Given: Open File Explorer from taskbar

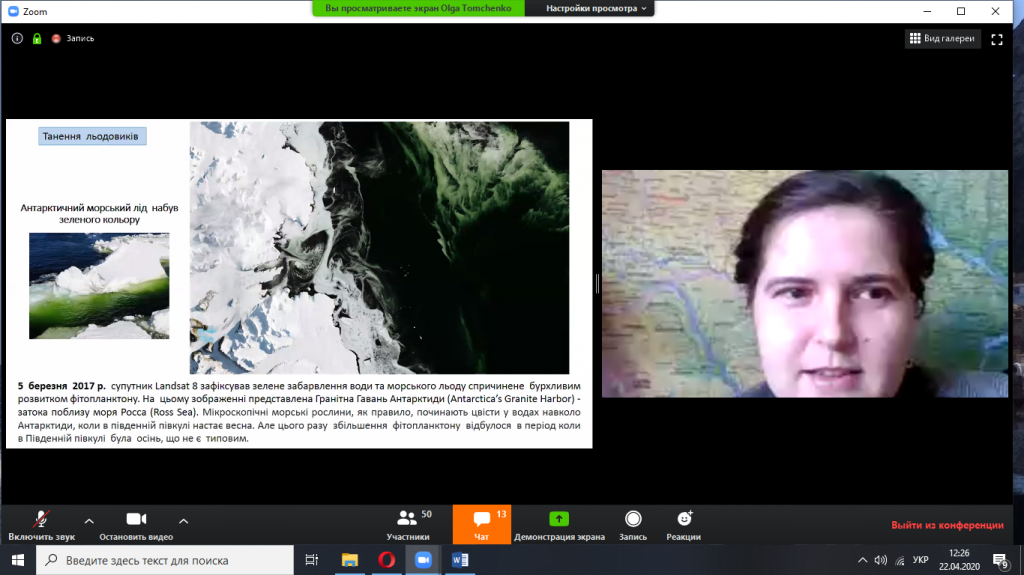Looking at the screenshot, I should click(x=349, y=560).
